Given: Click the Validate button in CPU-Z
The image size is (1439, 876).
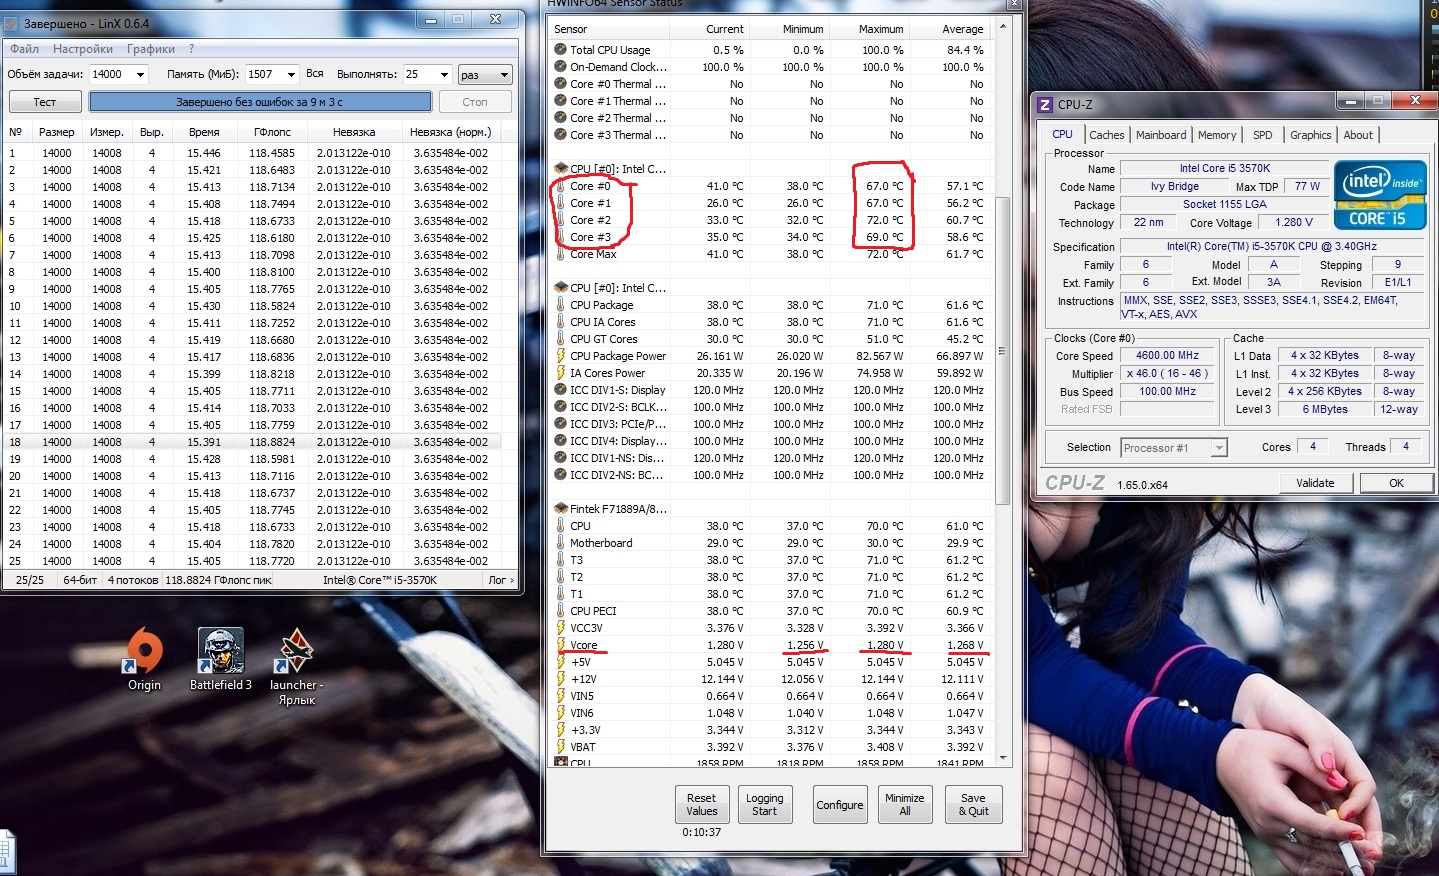Looking at the screenshot, I should click(x=1315, y=483).
